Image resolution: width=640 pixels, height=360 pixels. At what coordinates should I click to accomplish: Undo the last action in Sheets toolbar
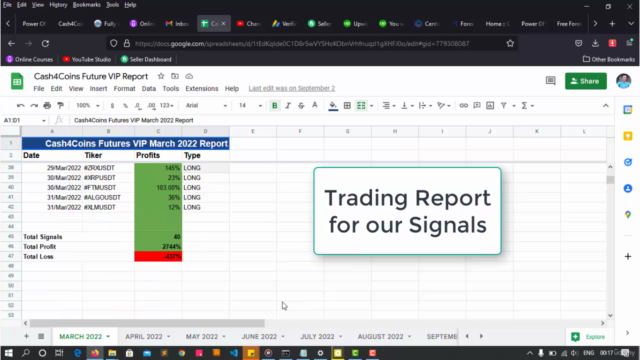tap(20, 106)
